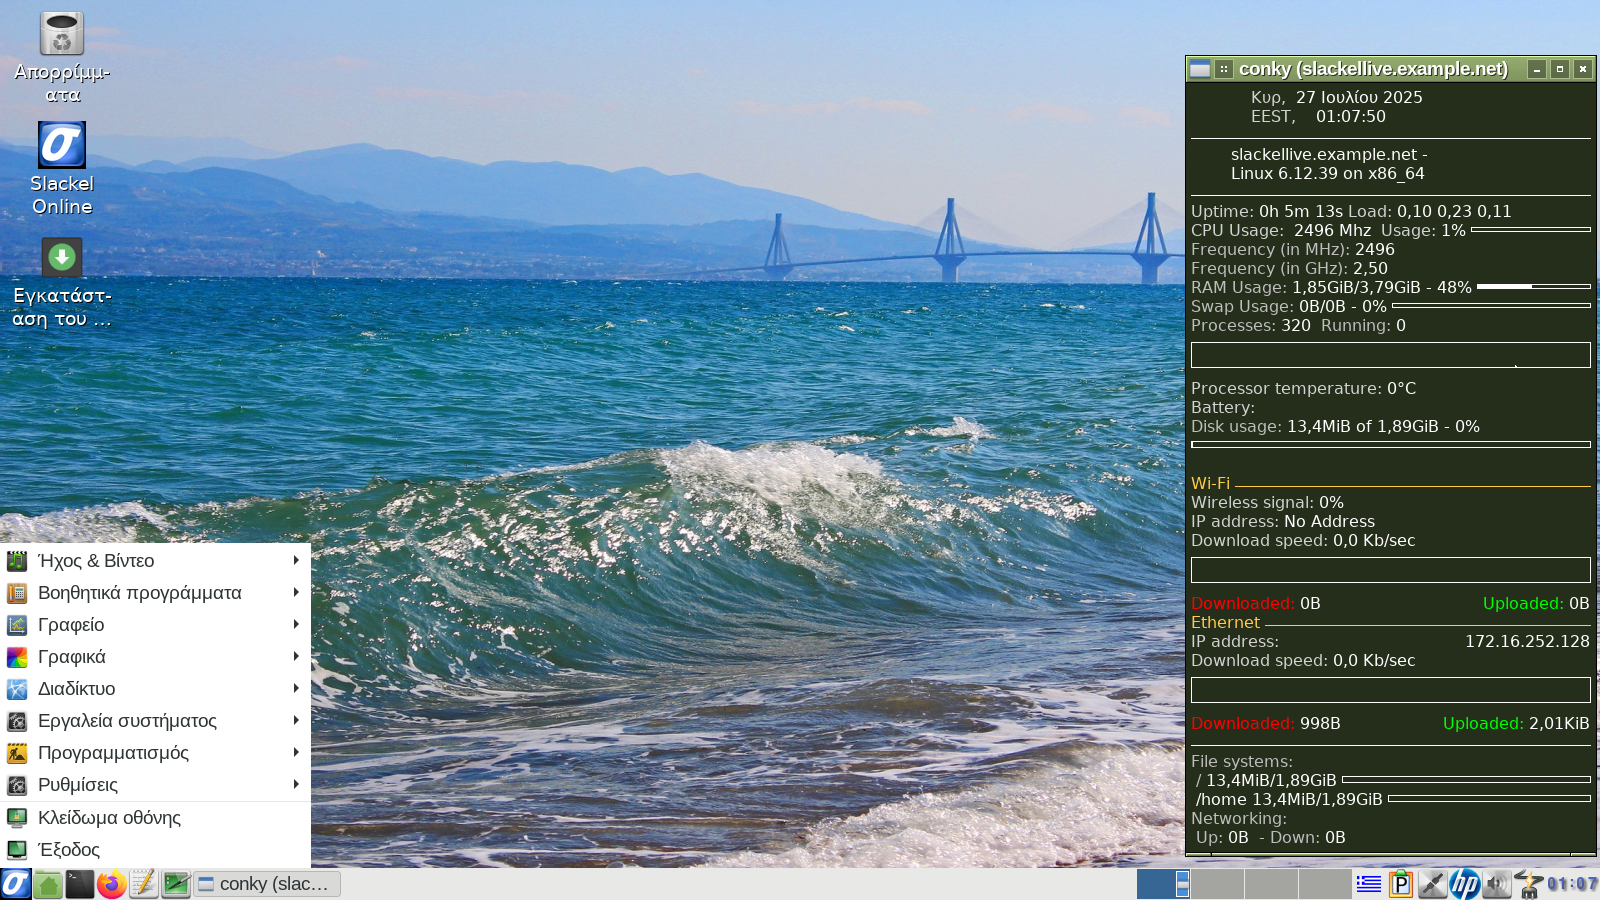Click the network connection tray icon
The image size is (1600, 900).
point(1432,884)
